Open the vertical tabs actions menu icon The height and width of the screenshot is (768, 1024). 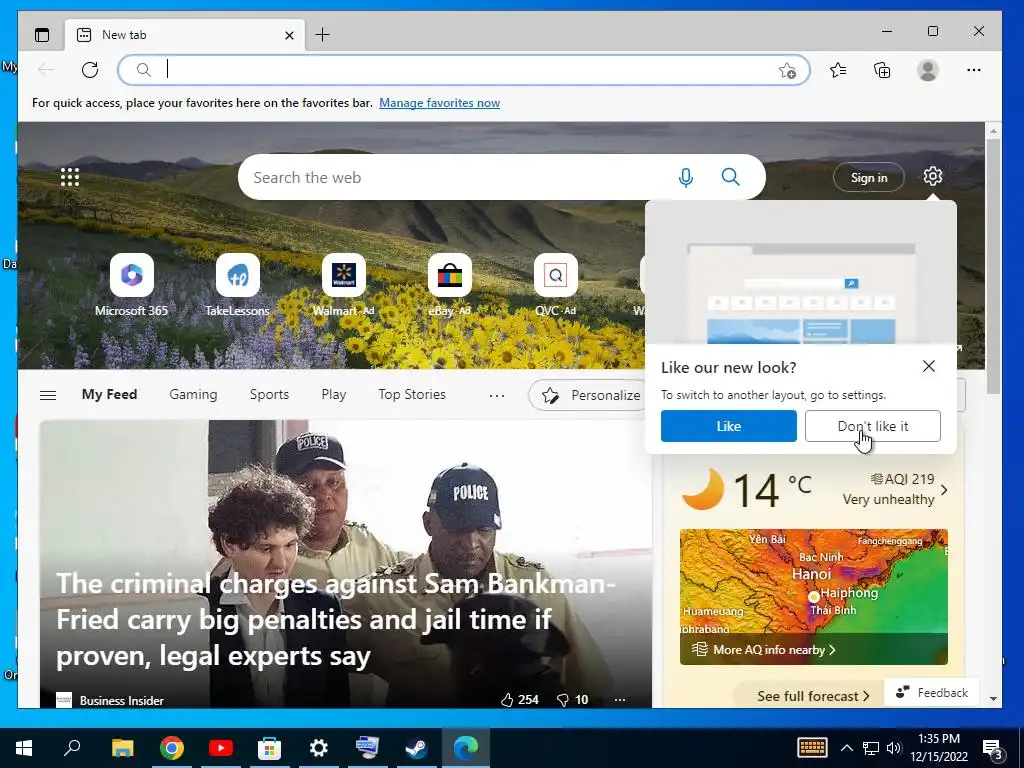point(42,35)
